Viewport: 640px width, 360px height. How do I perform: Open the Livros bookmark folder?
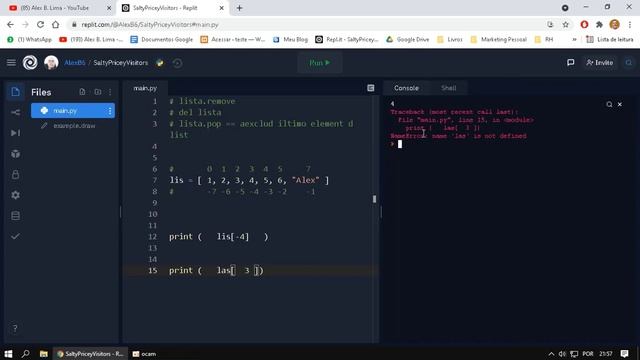[x=449, y=39]
